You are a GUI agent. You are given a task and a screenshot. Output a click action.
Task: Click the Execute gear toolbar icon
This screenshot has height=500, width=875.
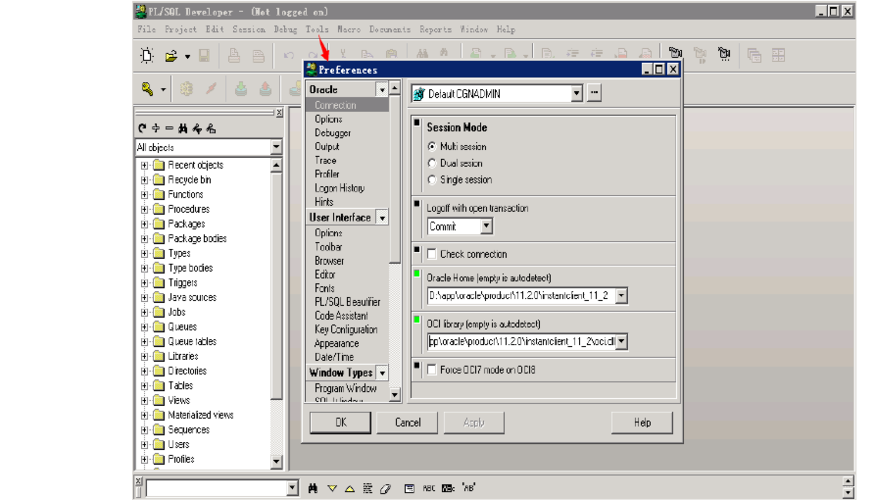(186, 89)
